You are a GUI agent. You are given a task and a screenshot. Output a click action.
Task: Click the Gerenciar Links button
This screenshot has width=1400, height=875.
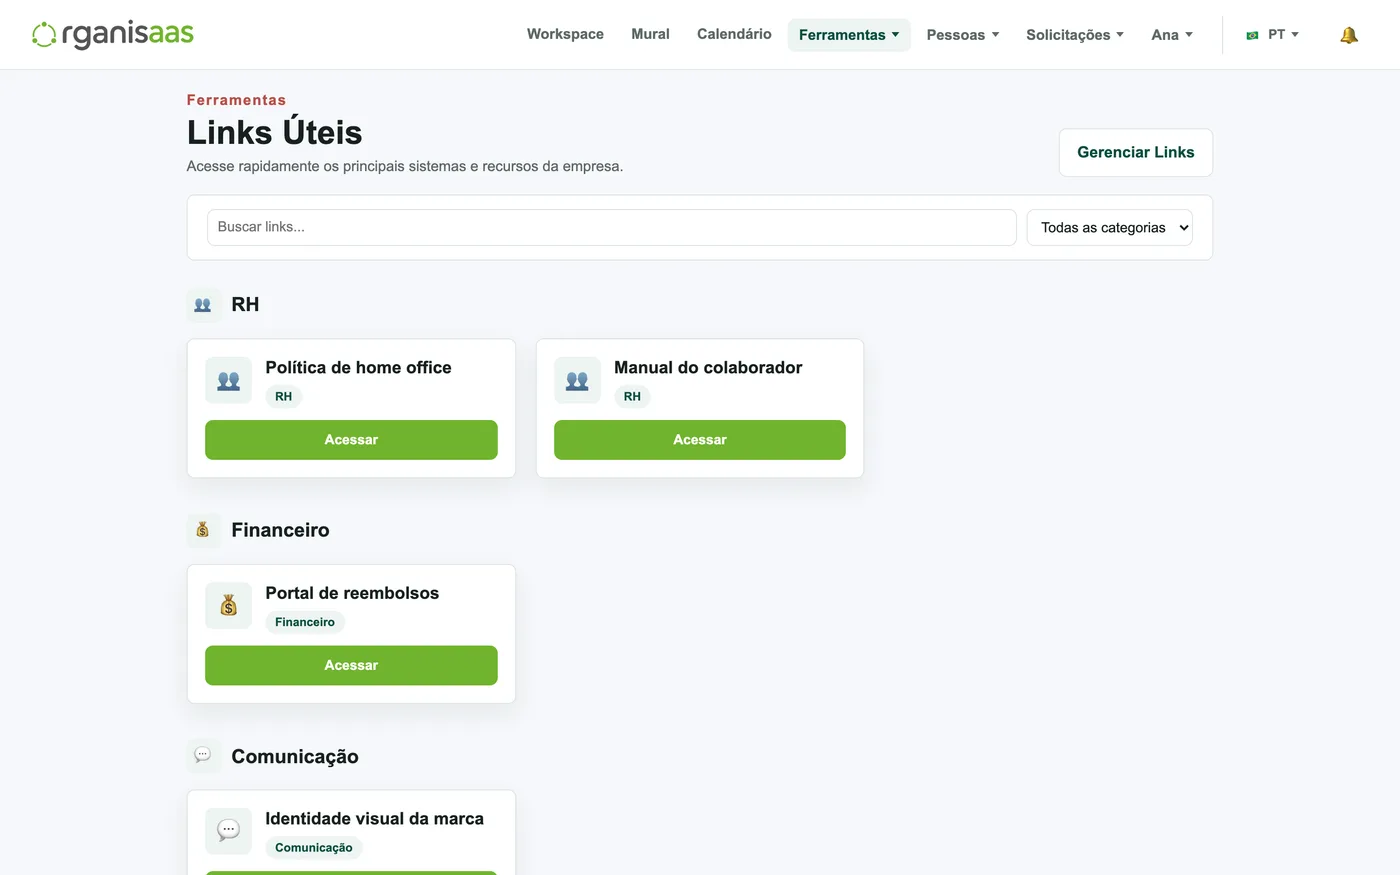pyautogui.click(x=1136, y=153)
